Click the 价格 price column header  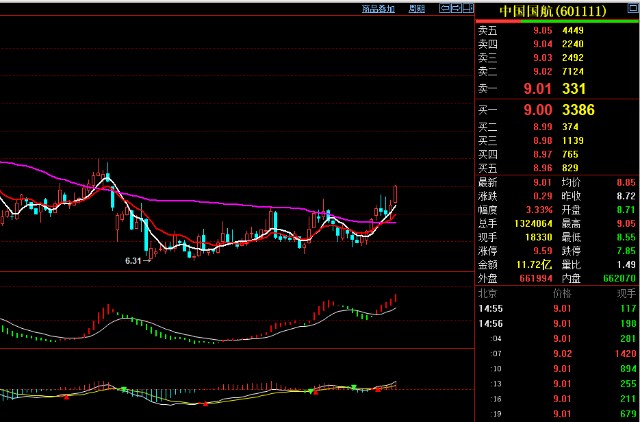pos(561,294)
